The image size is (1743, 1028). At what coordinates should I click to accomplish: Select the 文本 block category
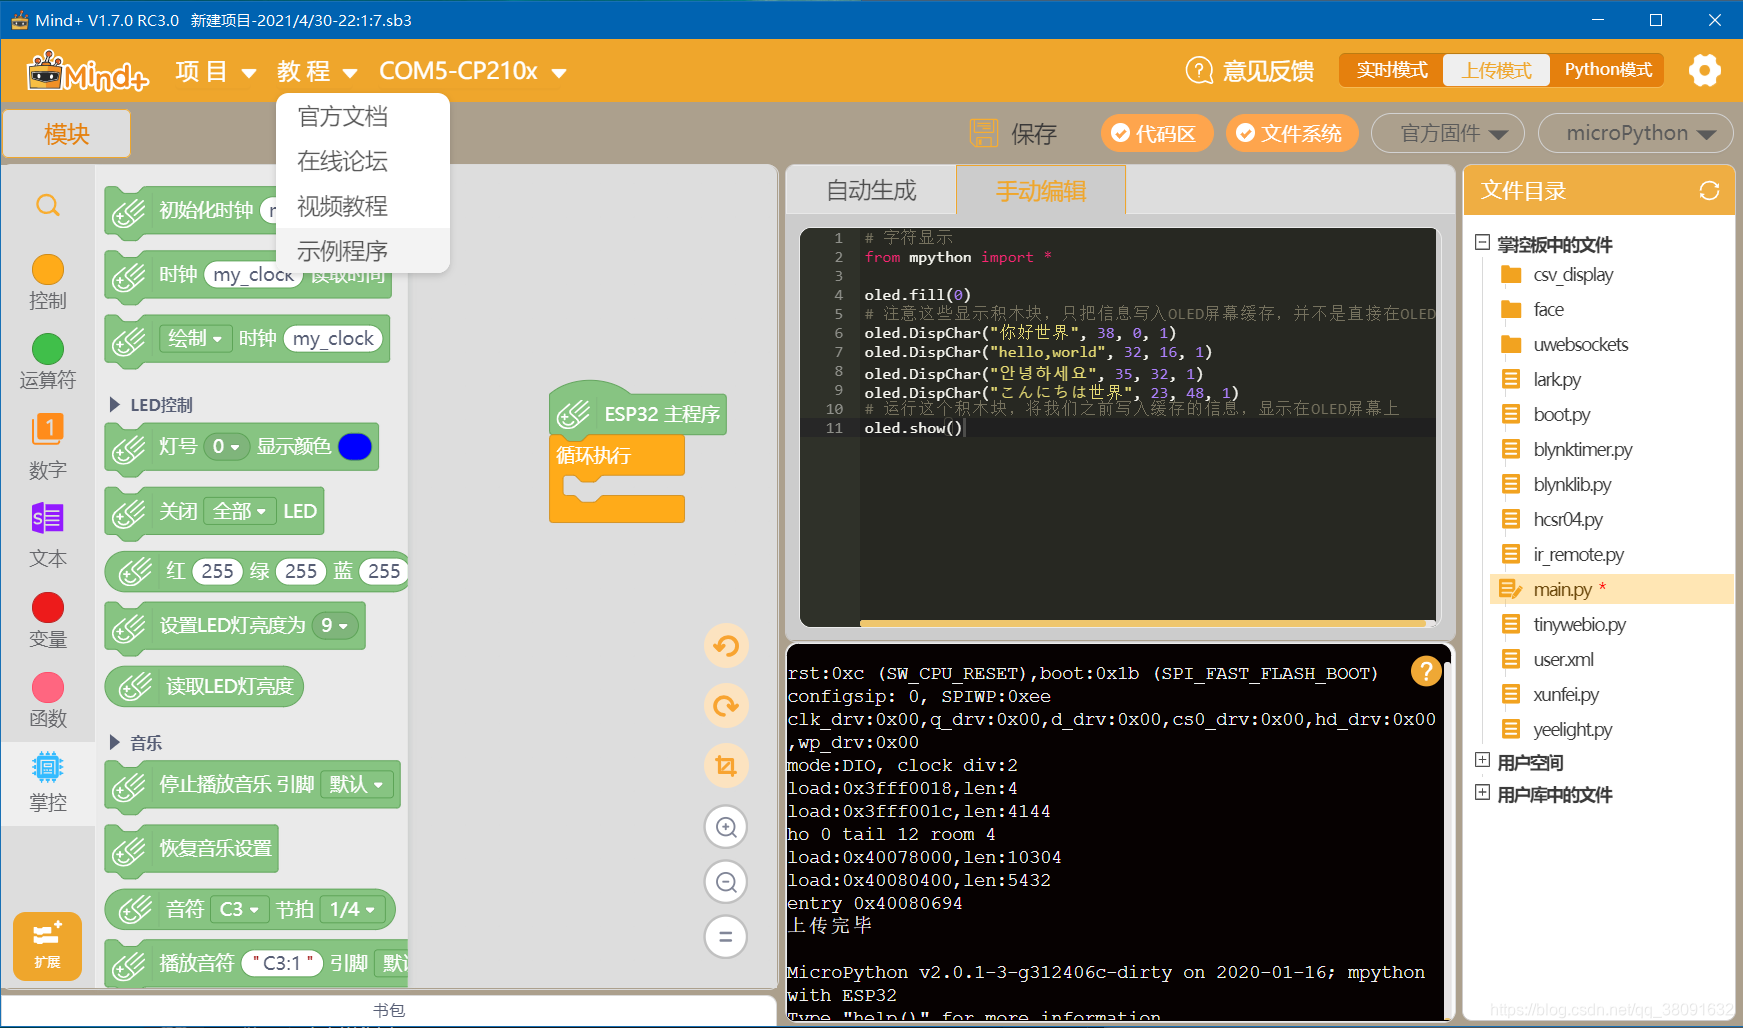click(x=48, y=535)
